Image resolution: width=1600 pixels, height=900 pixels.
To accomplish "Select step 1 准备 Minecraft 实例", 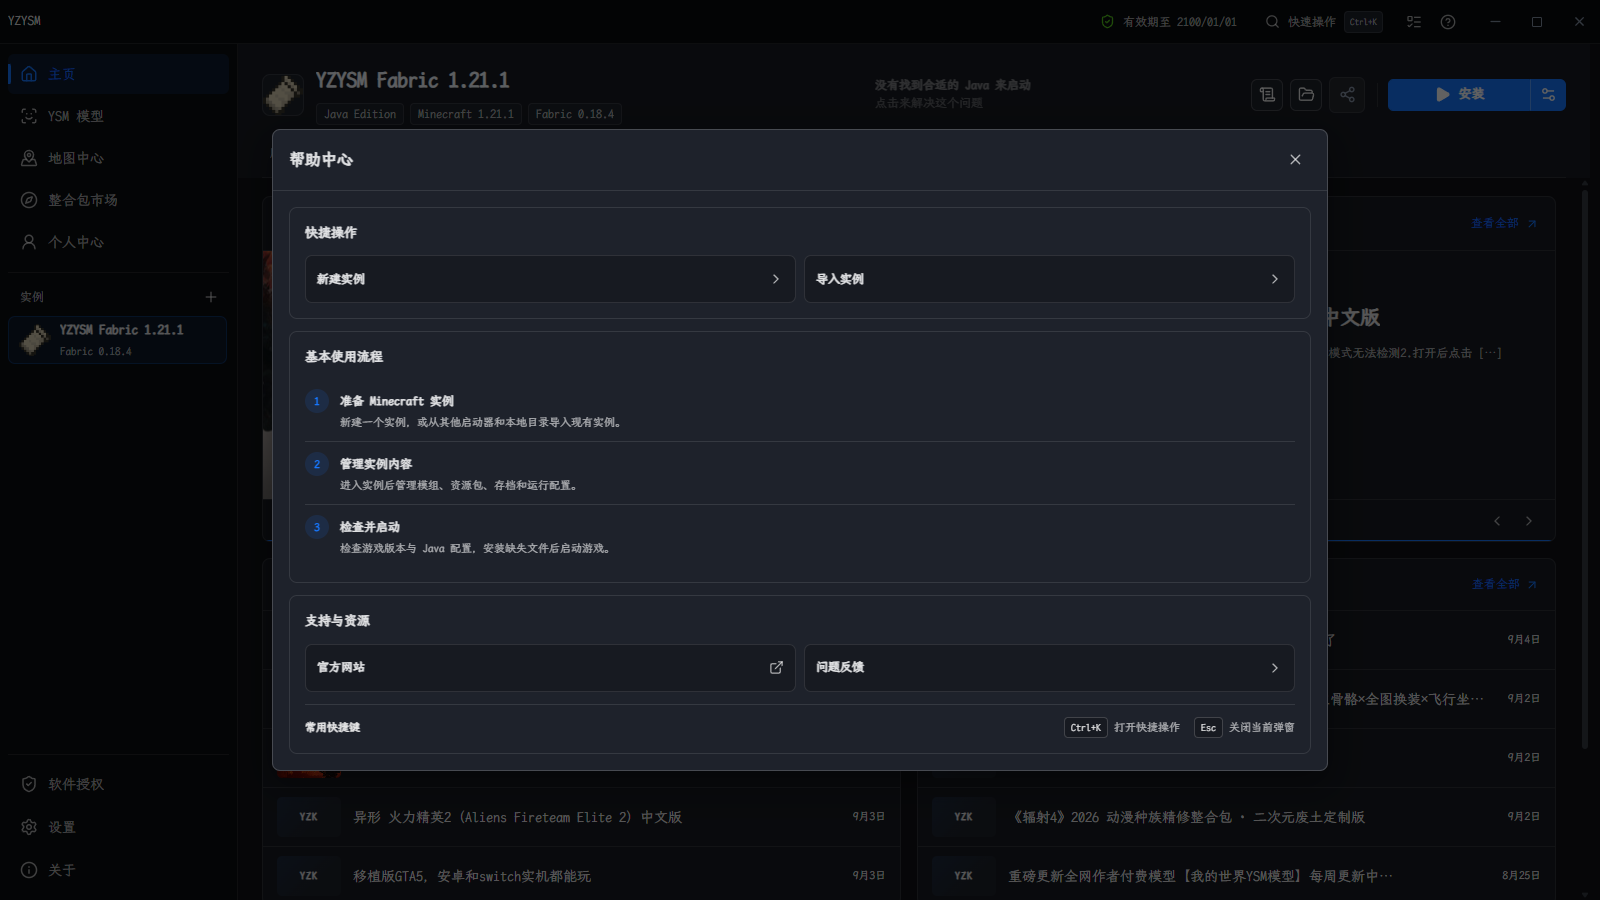I will pos(800,411).
